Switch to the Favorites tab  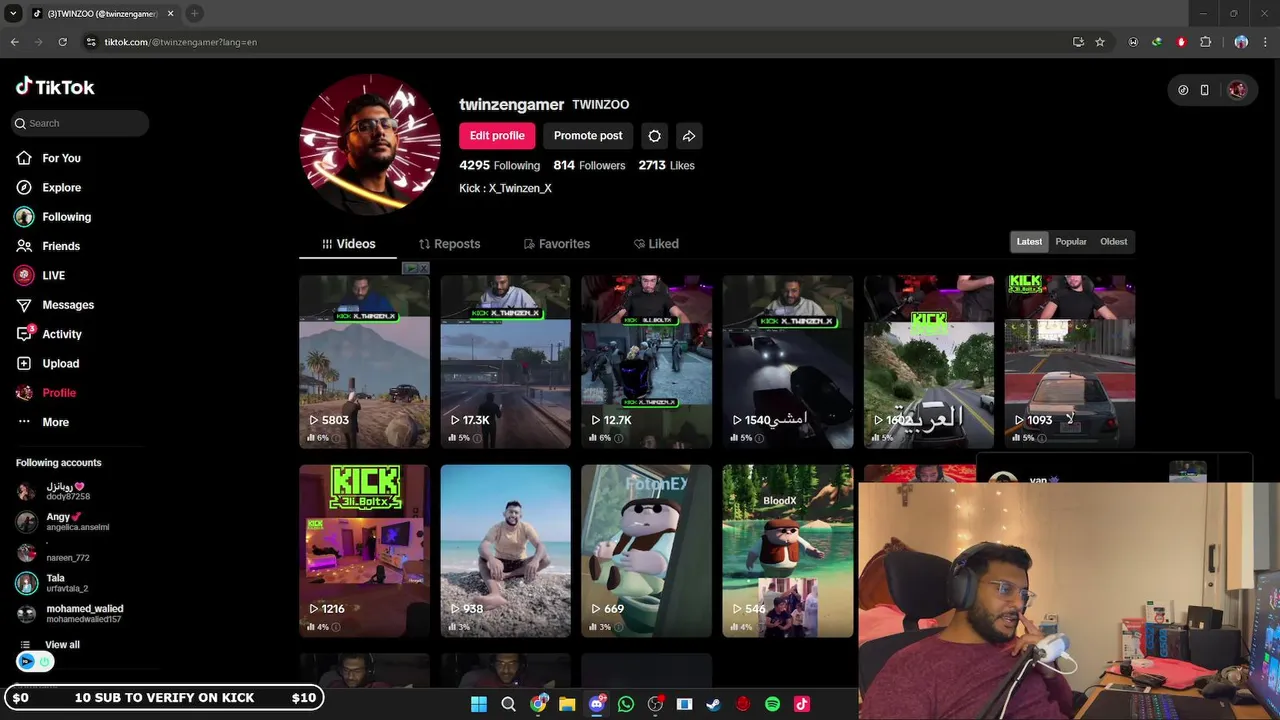(557, 244)
